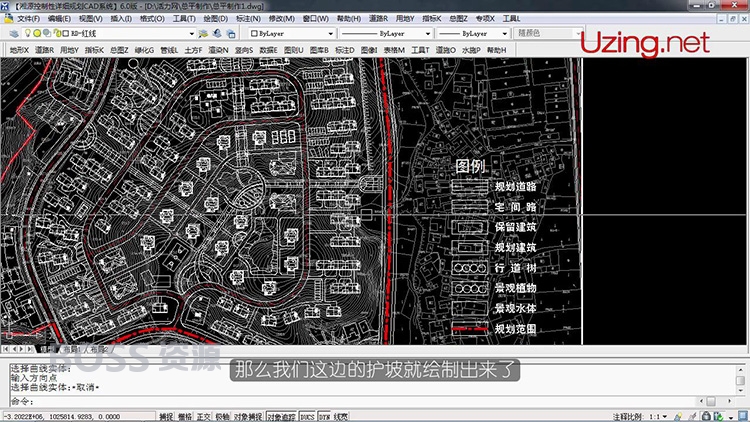Open the 修改(M) menu
Image resolution: width=750 pixels, height=422 pixels.
point(282,19)
